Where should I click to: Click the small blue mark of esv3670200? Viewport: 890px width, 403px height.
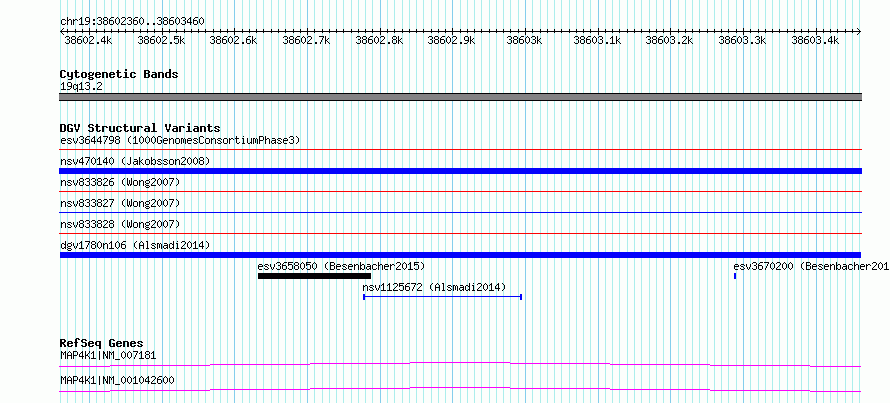coord(735,276)
